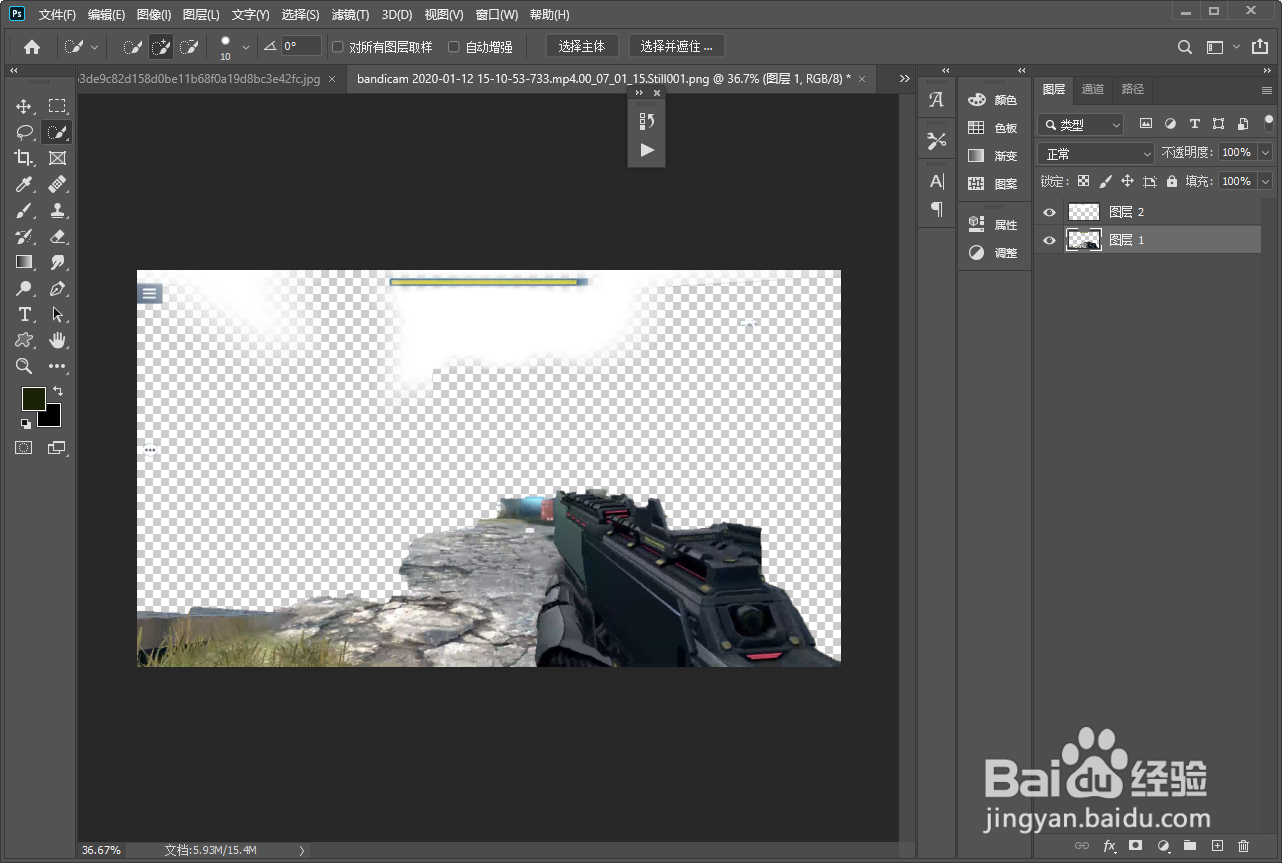Viewport: 1282px width, 863px height.
Task: Select the Clone Stamp tool
Action: click(58, 210)
